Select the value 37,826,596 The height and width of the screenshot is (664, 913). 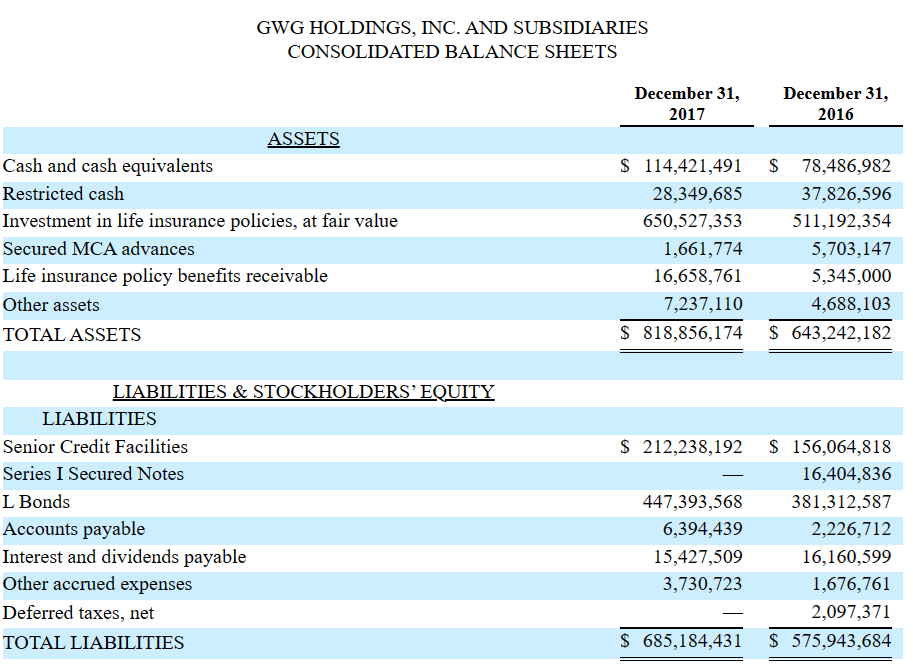tap(847, 193)
